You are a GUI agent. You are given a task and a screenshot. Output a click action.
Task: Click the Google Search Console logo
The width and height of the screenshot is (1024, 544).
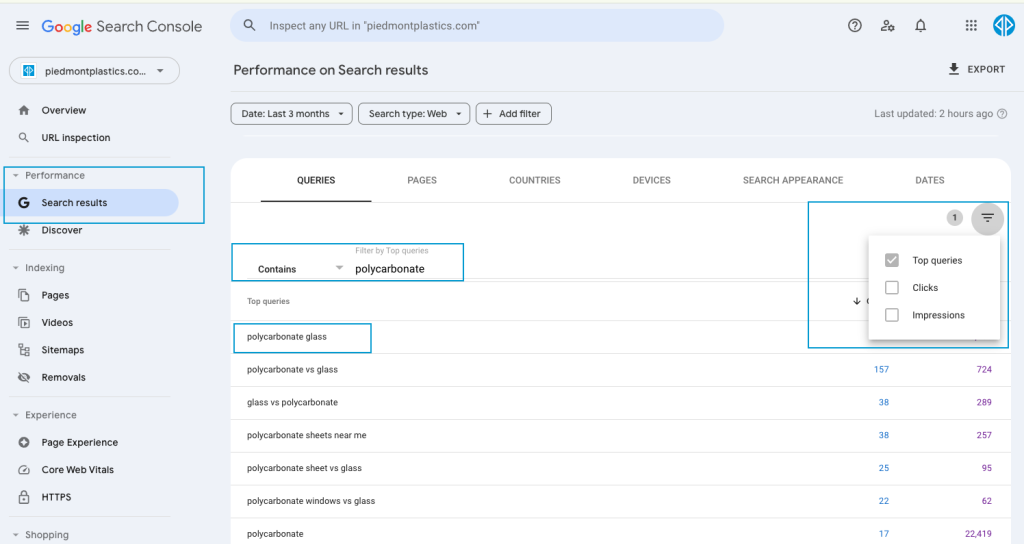point(121,26)
